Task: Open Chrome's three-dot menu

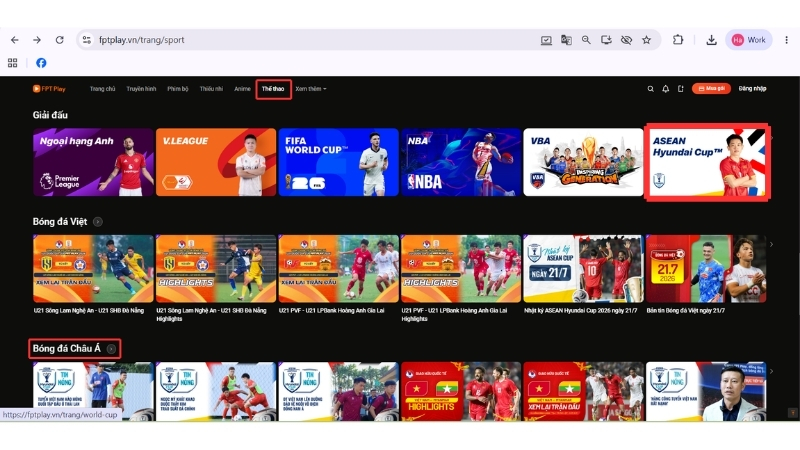Action: (786, 40)
